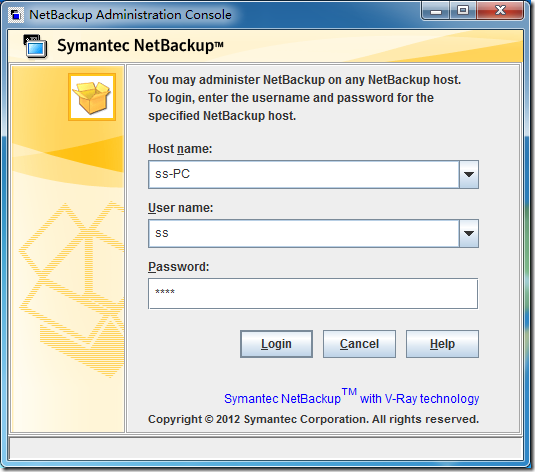Click the yellow open box icon

click(x=92, y=97)
